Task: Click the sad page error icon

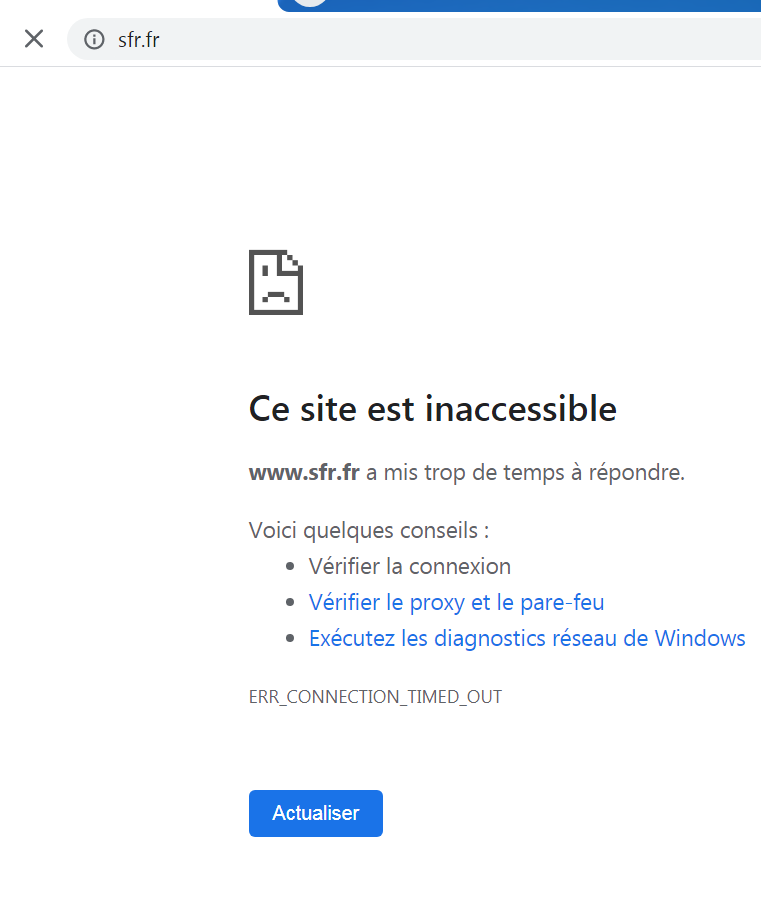Action: [x=275, y=283]
